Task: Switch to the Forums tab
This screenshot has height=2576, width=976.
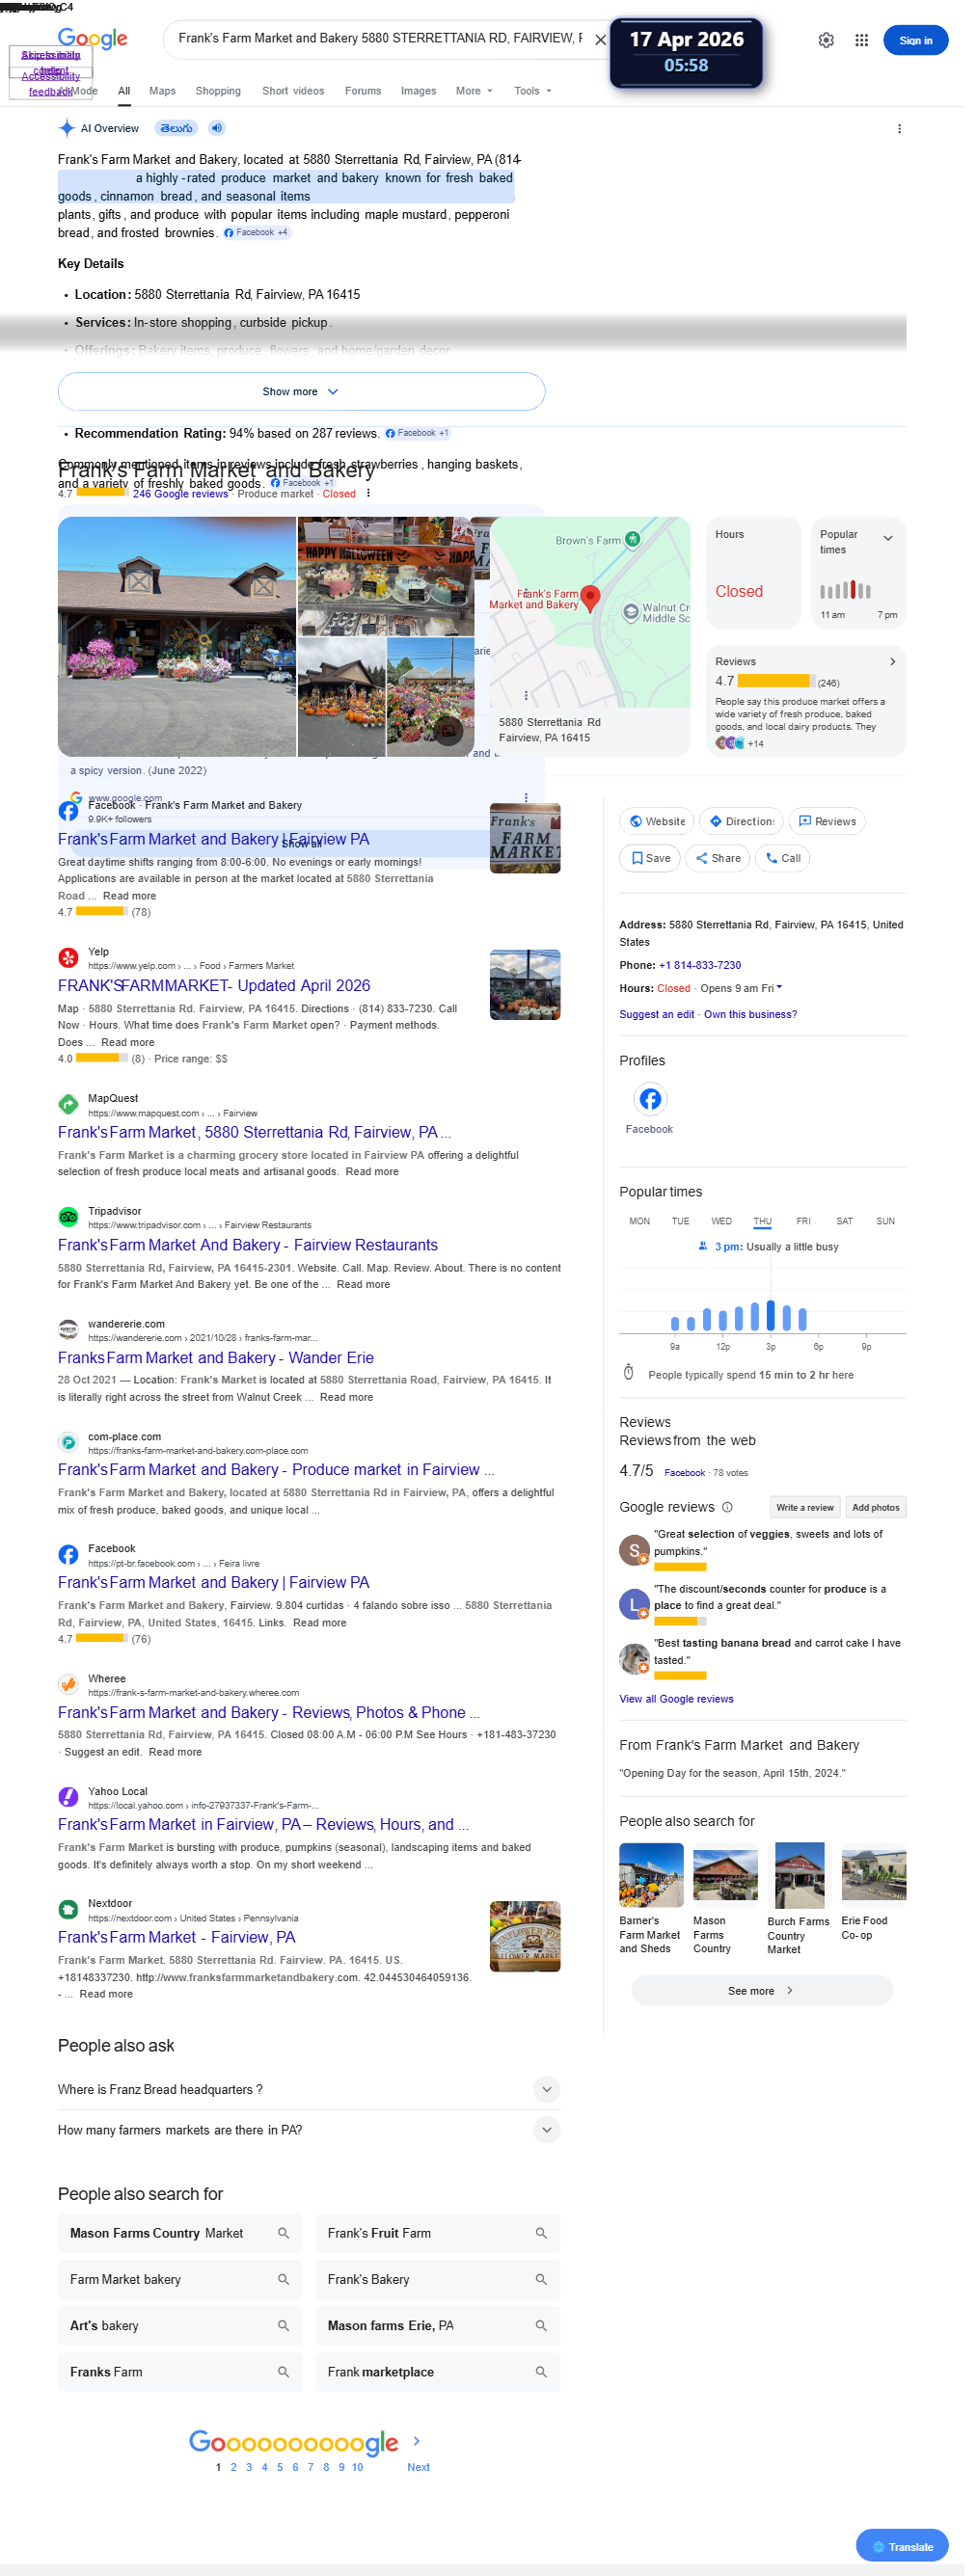Action: click(x=363, y=91)
